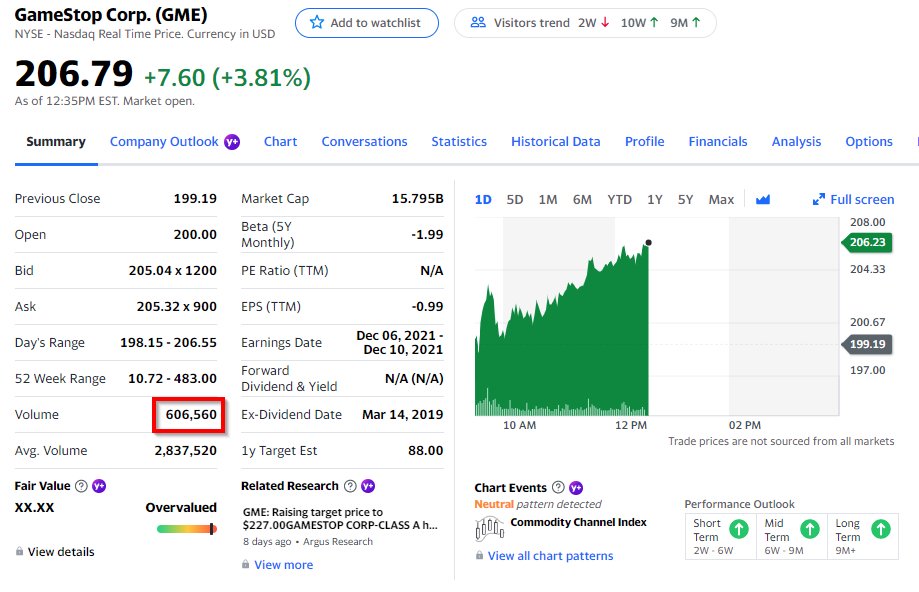Select the 5D chart range
Screen dimensions: 919x592
click(x=515, y=200)
